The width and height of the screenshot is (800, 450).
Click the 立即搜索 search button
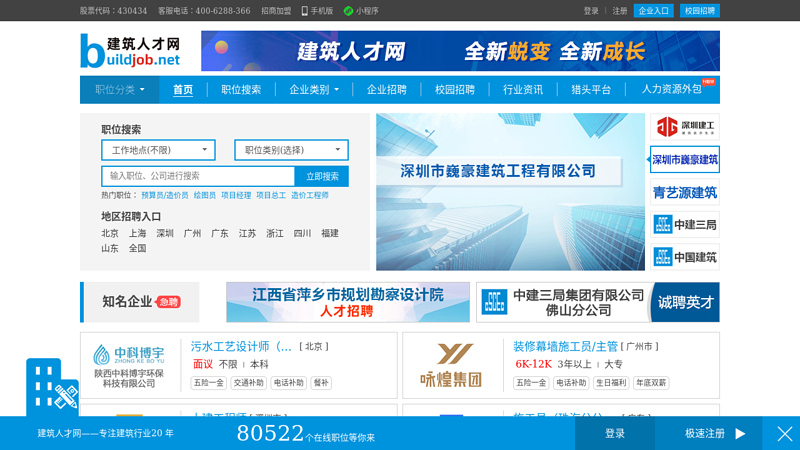pyautogui.click(x=322, y=176)
